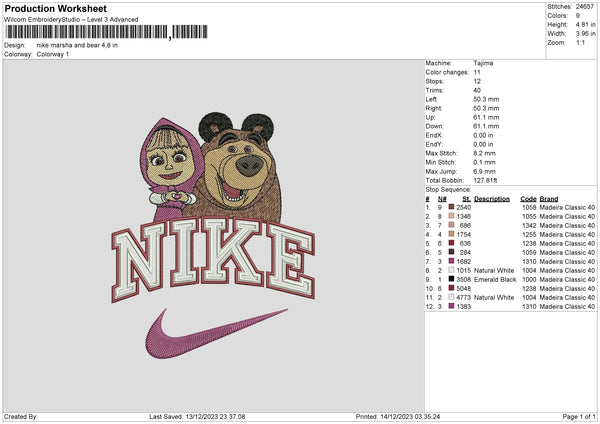The height and width of the screenshot is (424, 600).
Task: Select the EndX value 0.00 in
Action: tap(483, 135)
